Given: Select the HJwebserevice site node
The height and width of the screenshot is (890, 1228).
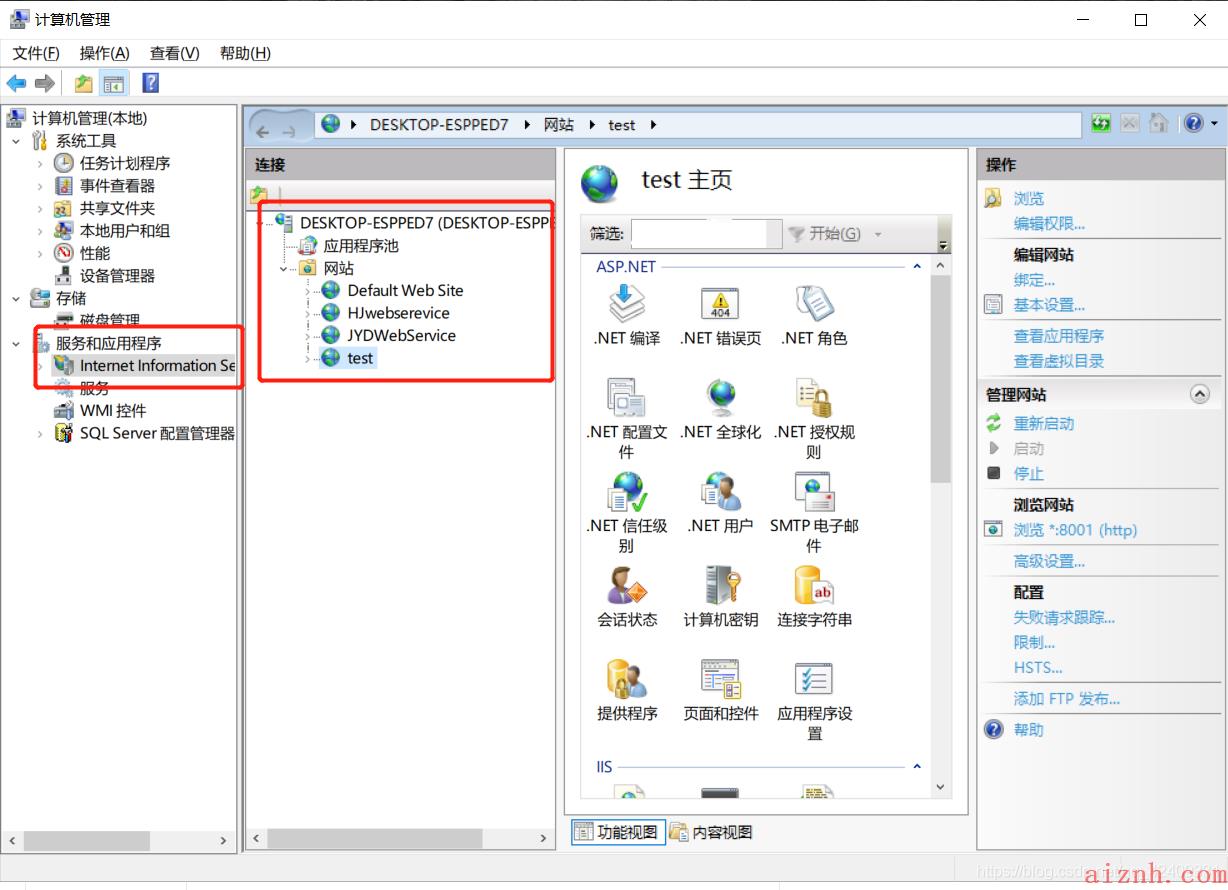Looking at the screenshot, I should [x=398, y=313].
